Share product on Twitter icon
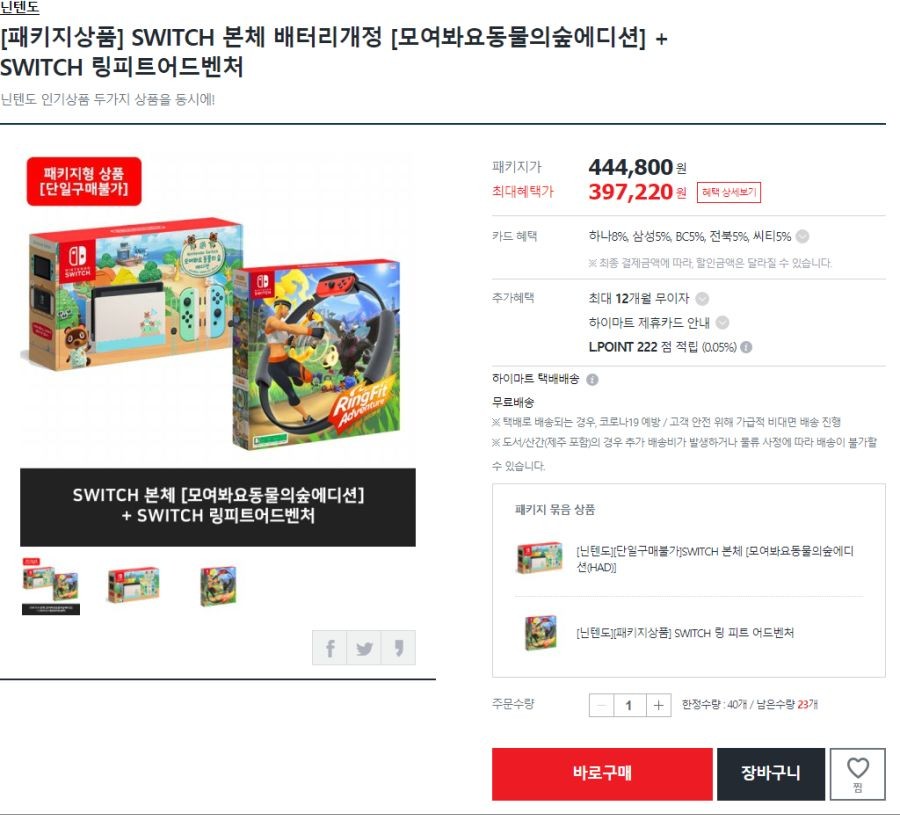900x815 pixels. point(364,648)
